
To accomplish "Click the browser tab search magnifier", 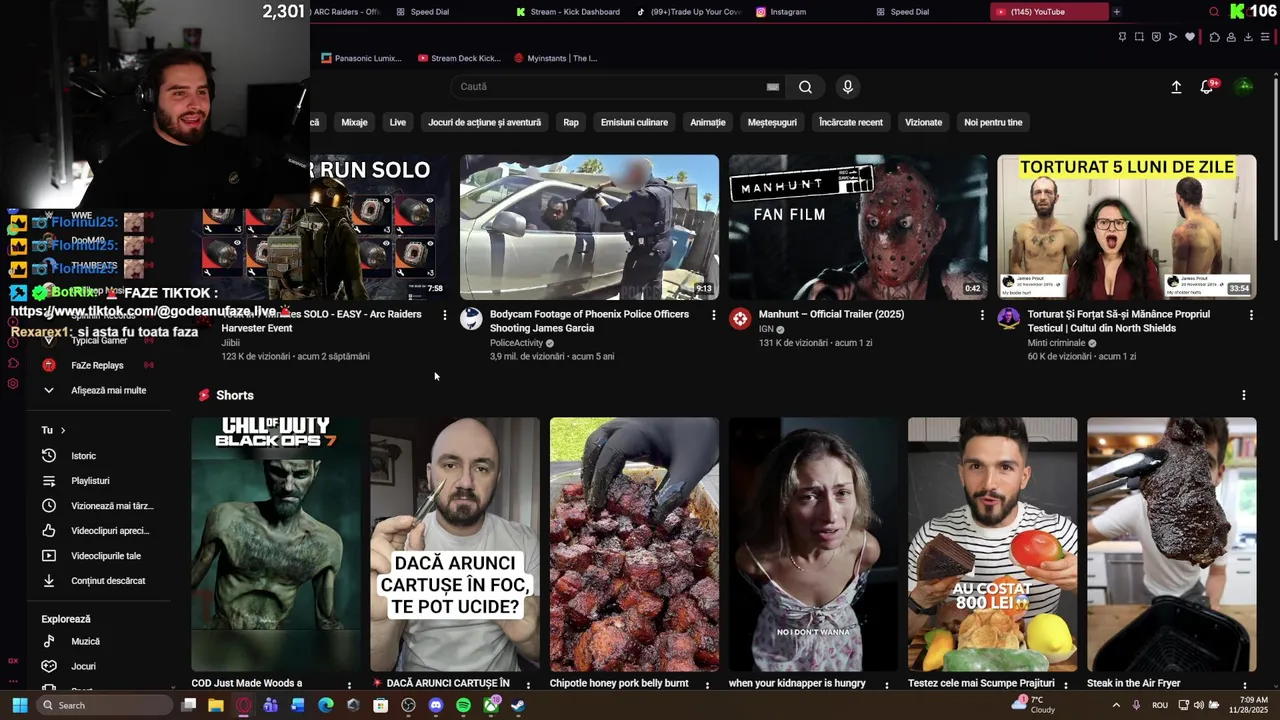I will tap(1214, 12).
